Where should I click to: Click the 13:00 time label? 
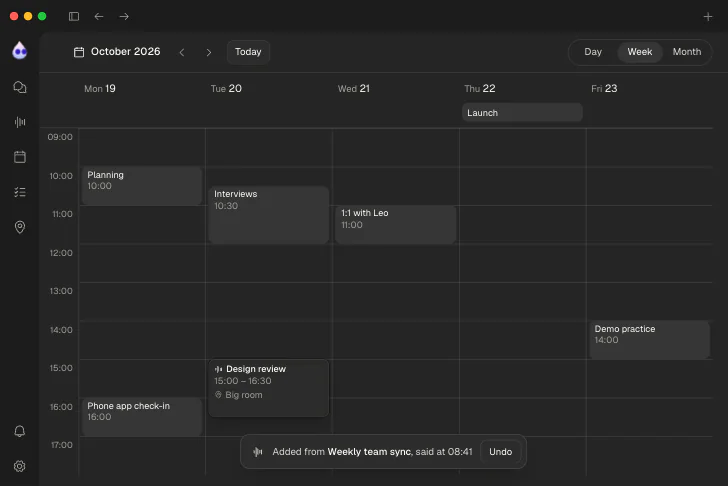click(61, 291)
